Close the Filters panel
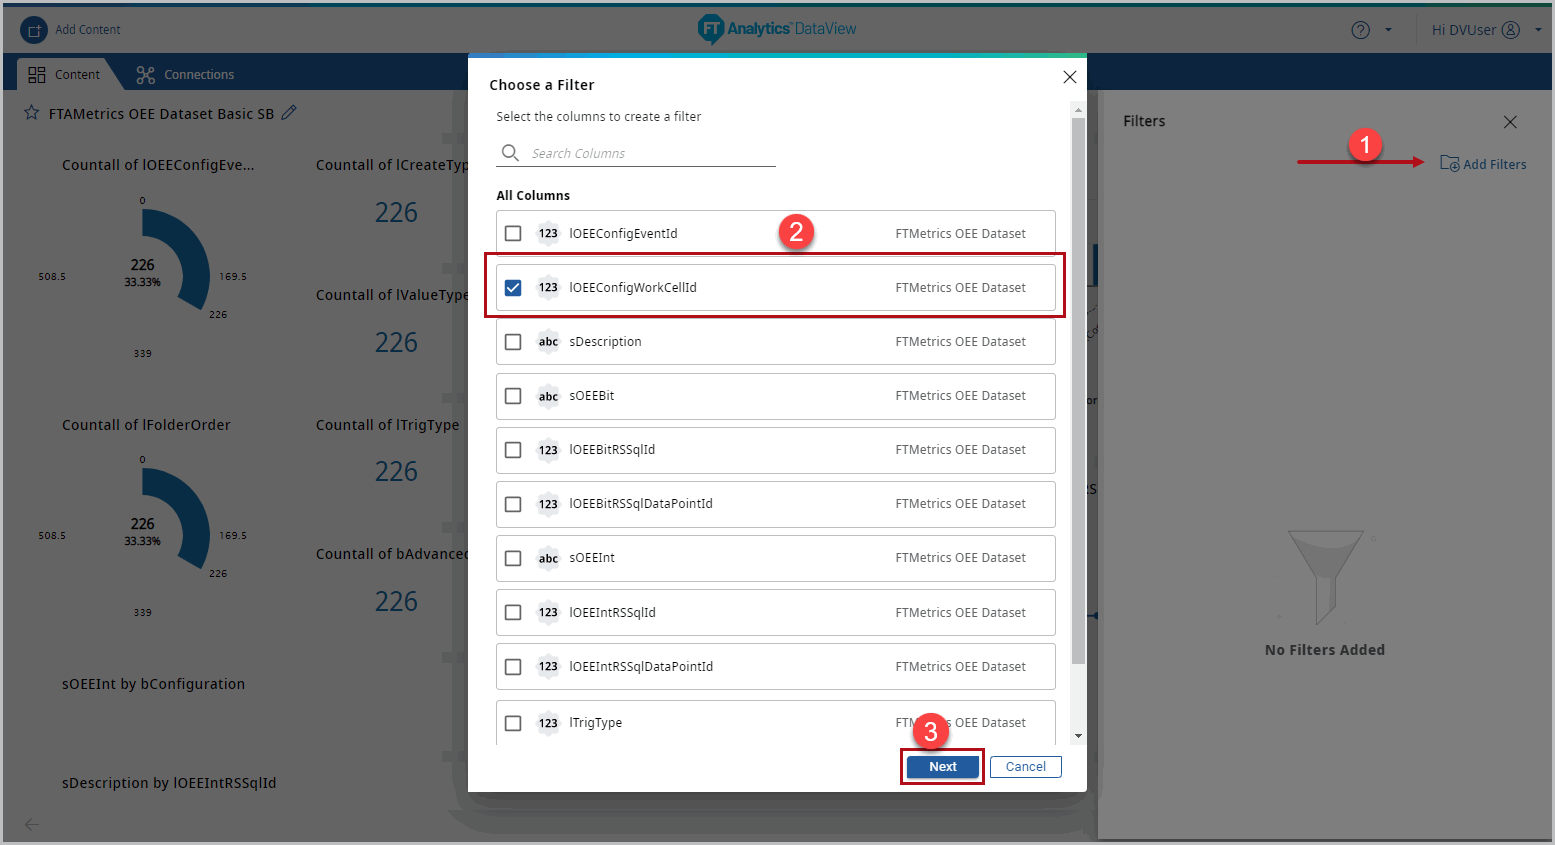Screen dimensions: 1555x845 coord(1510,122)
